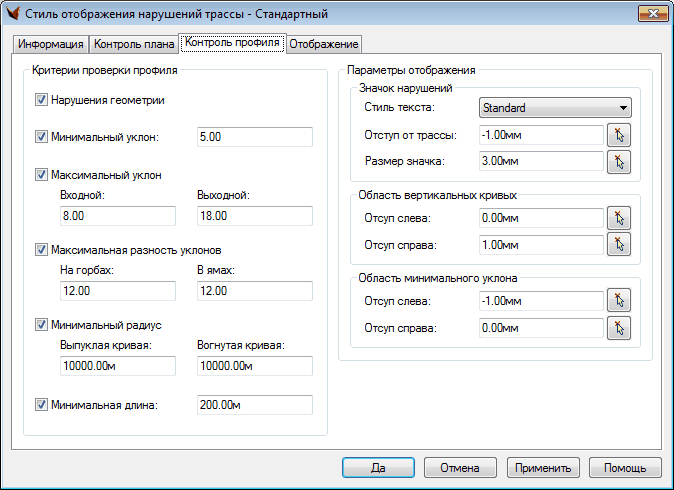
Task: Click the Минимальная длина input field
Action: click(x=254, y=405)
